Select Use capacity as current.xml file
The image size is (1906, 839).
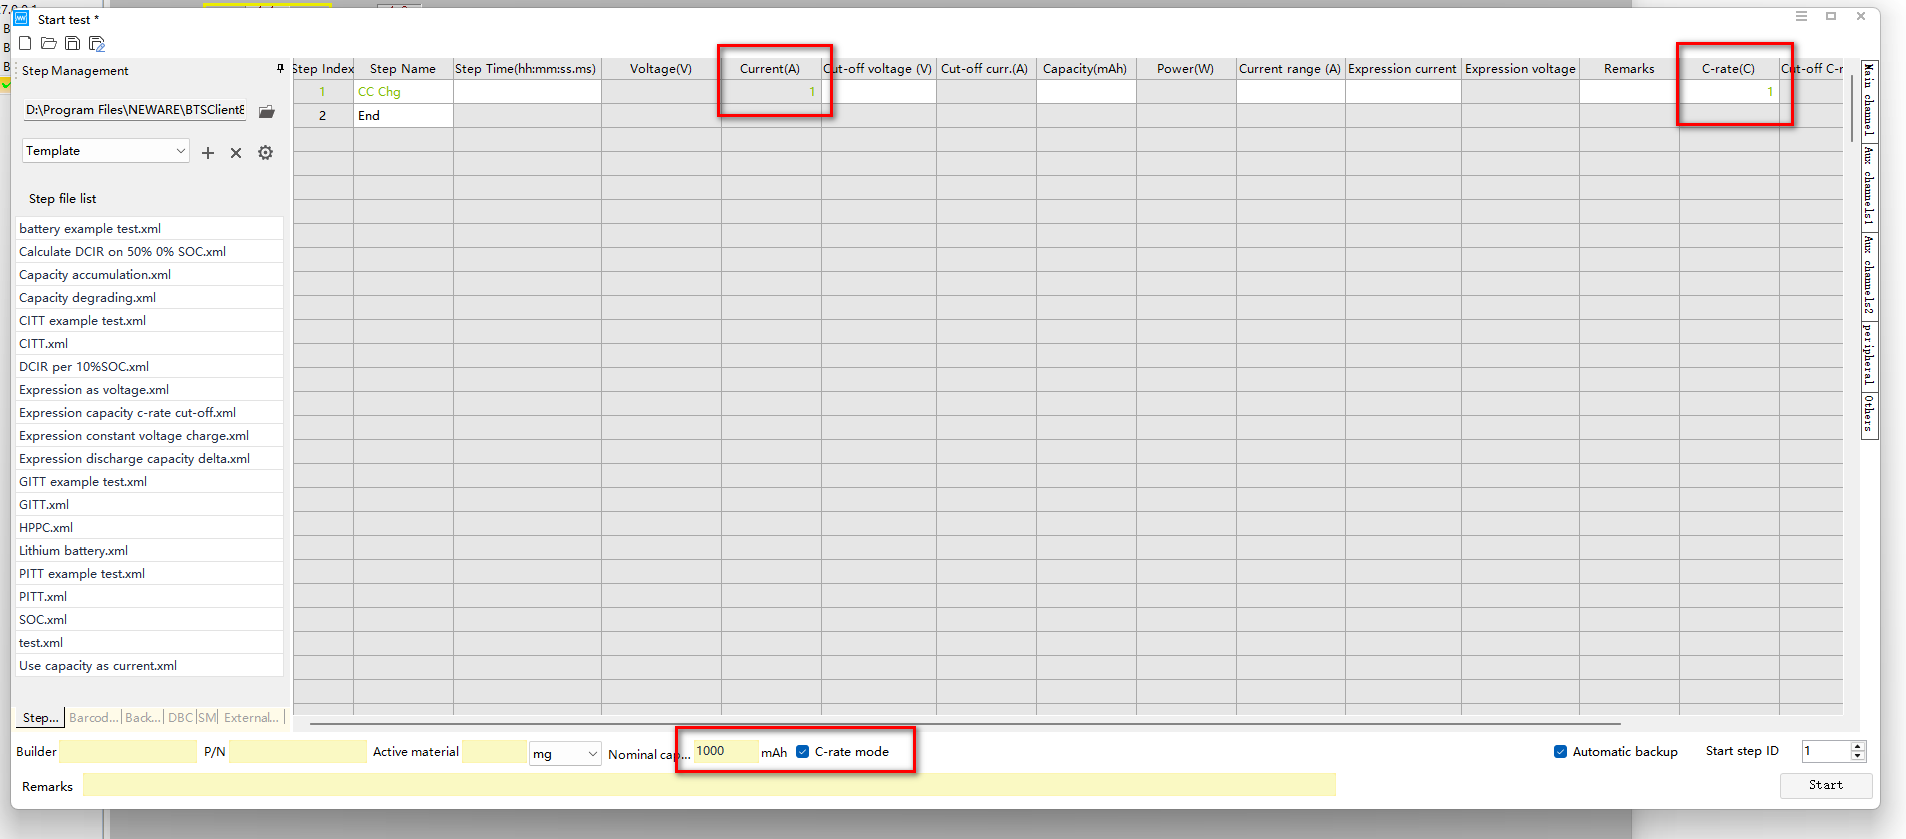149,666
